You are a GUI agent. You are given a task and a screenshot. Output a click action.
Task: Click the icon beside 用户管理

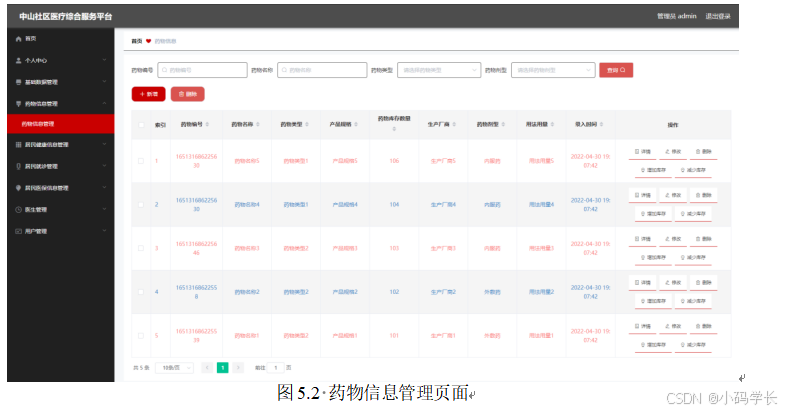[x=19, y=231]
